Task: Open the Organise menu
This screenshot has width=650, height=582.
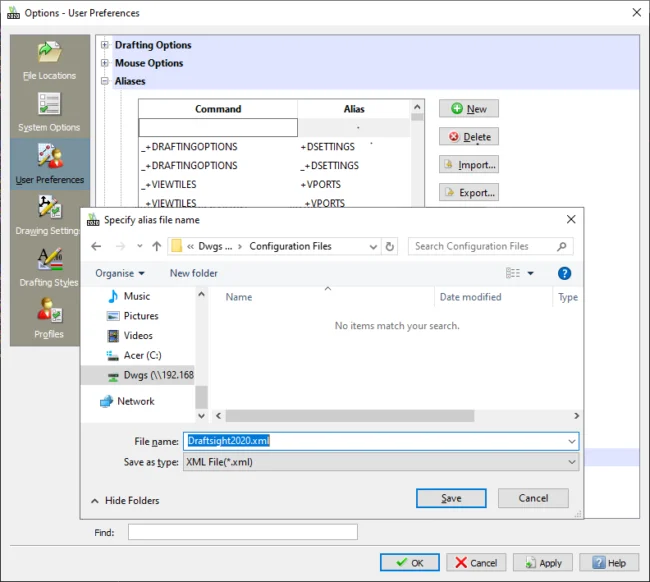Action: pos(120,273)
